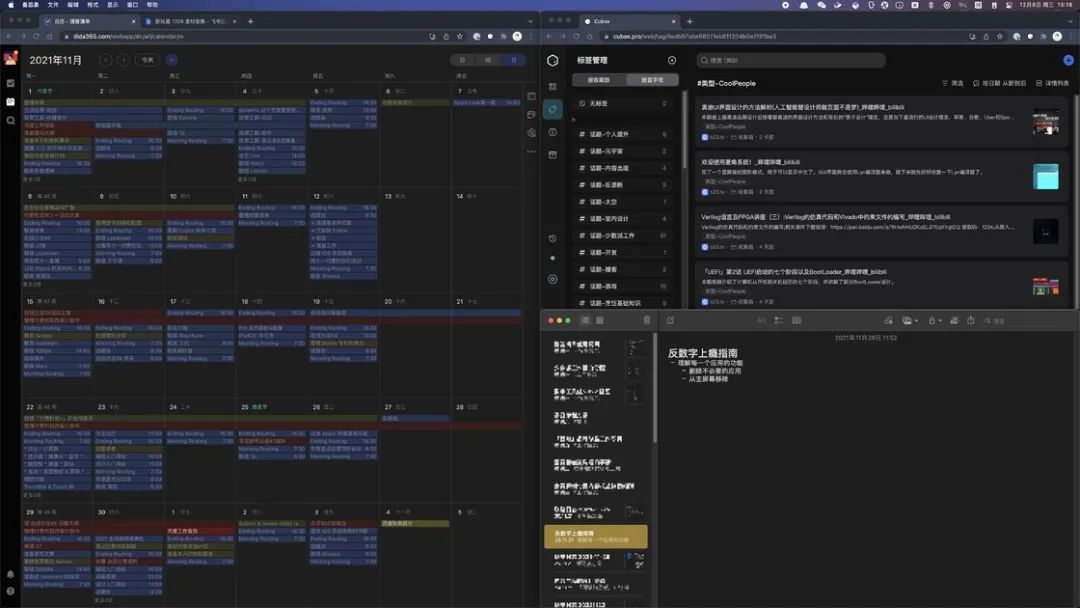Click the Notes link icon left of media menu
The width and height of the screenshot is (1080, 608).
click(x=889, y=320)
